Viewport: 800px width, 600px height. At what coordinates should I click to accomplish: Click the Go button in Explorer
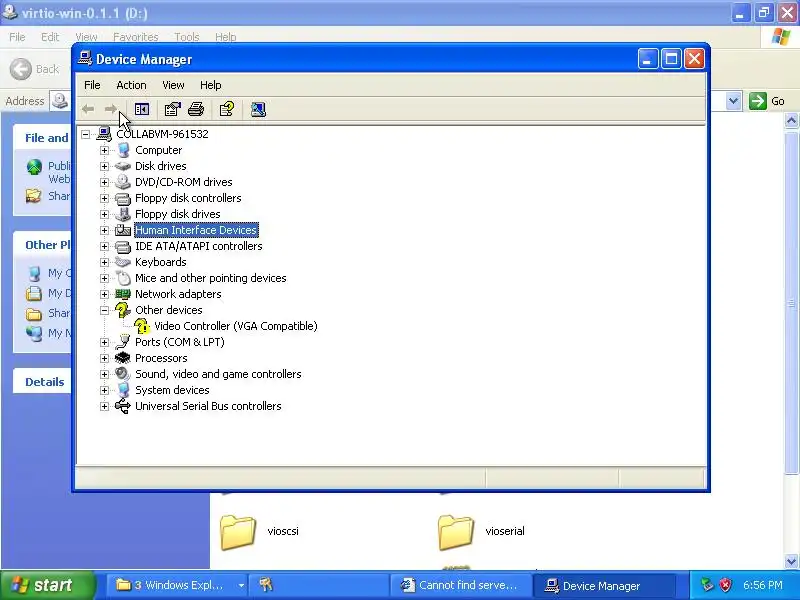click(x=767, y=101)
